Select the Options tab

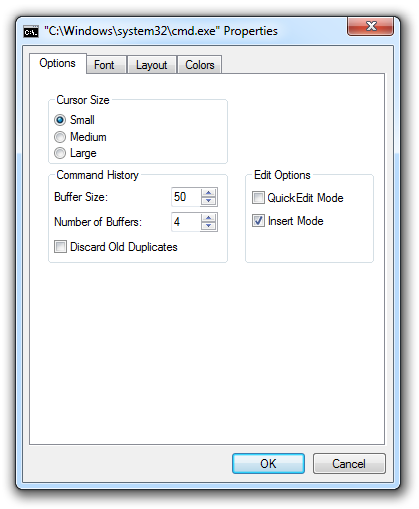(x=57, y=63)
